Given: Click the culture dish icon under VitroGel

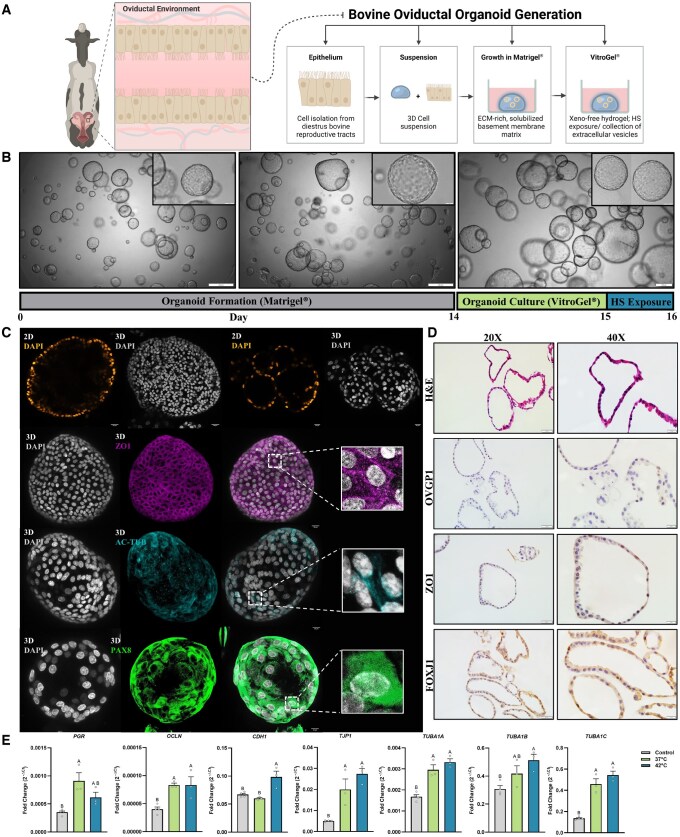Looking at the screenshot, I should (605, 97).
